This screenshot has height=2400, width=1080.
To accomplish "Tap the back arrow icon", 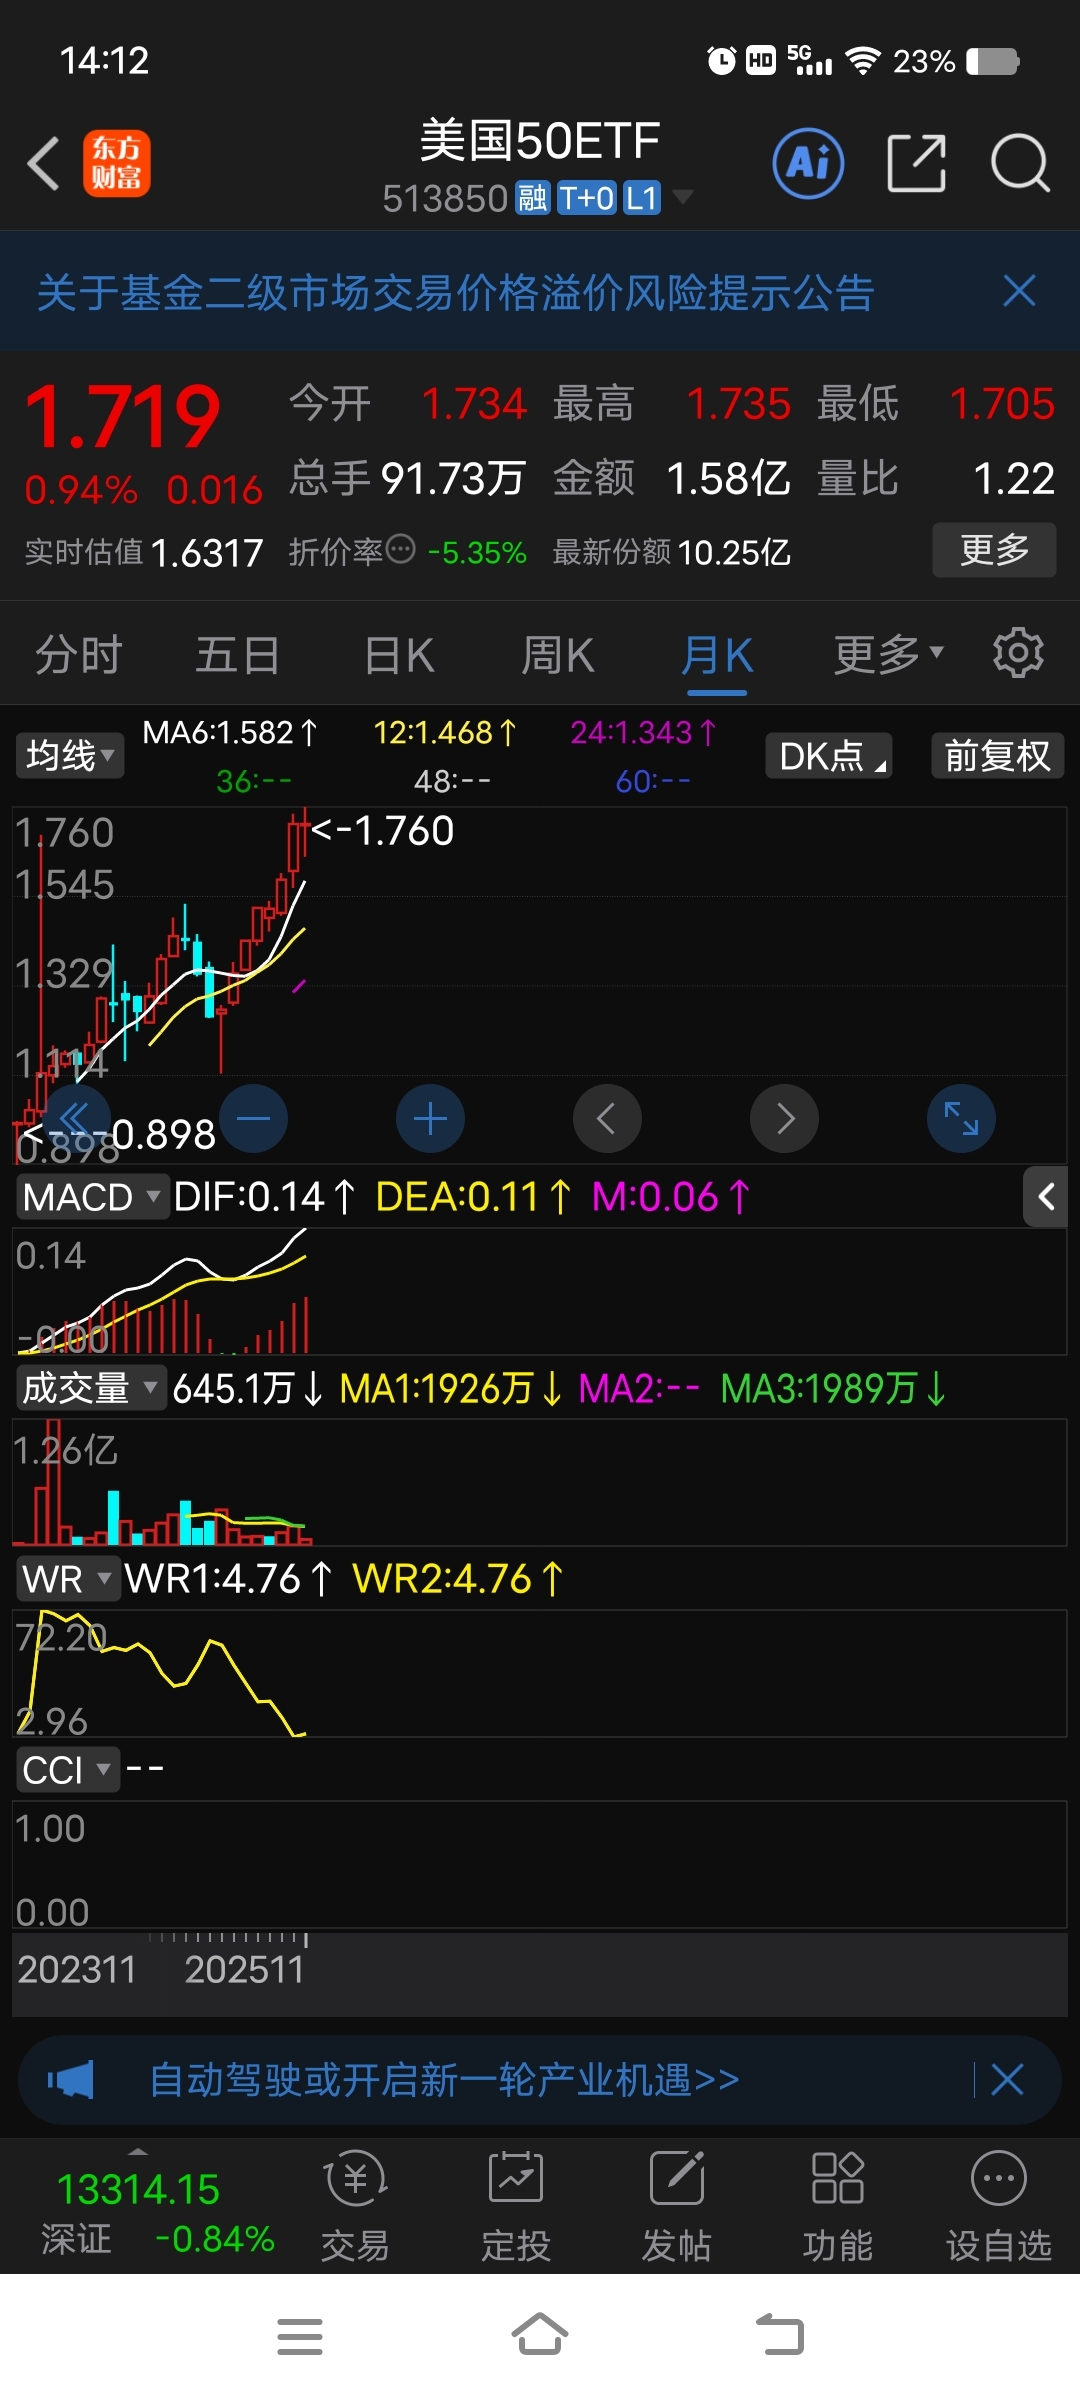I will point(44,163).
